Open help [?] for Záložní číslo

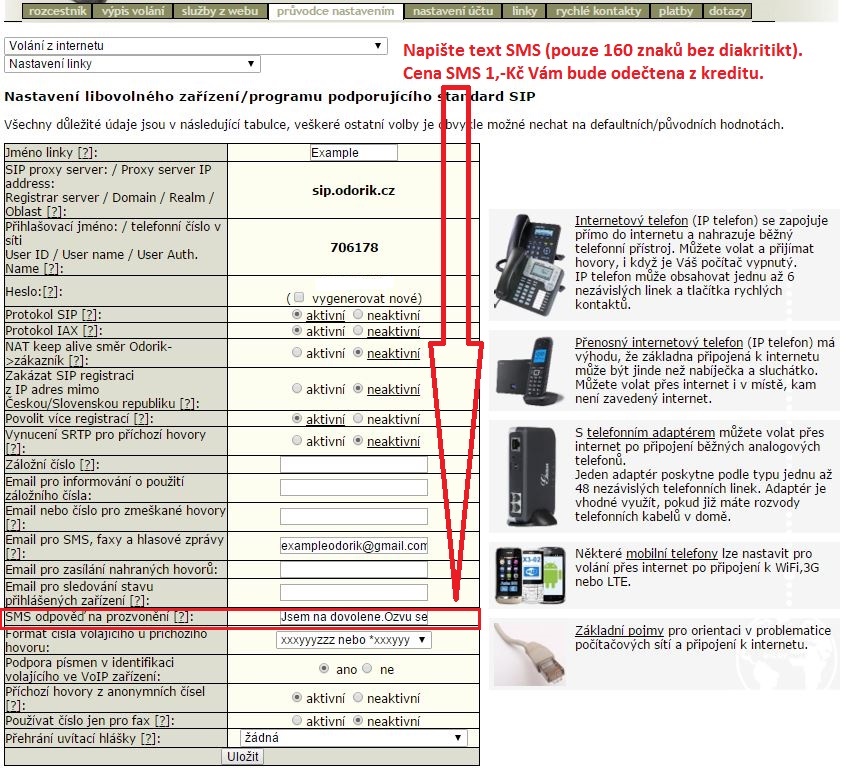coord(87,465)
